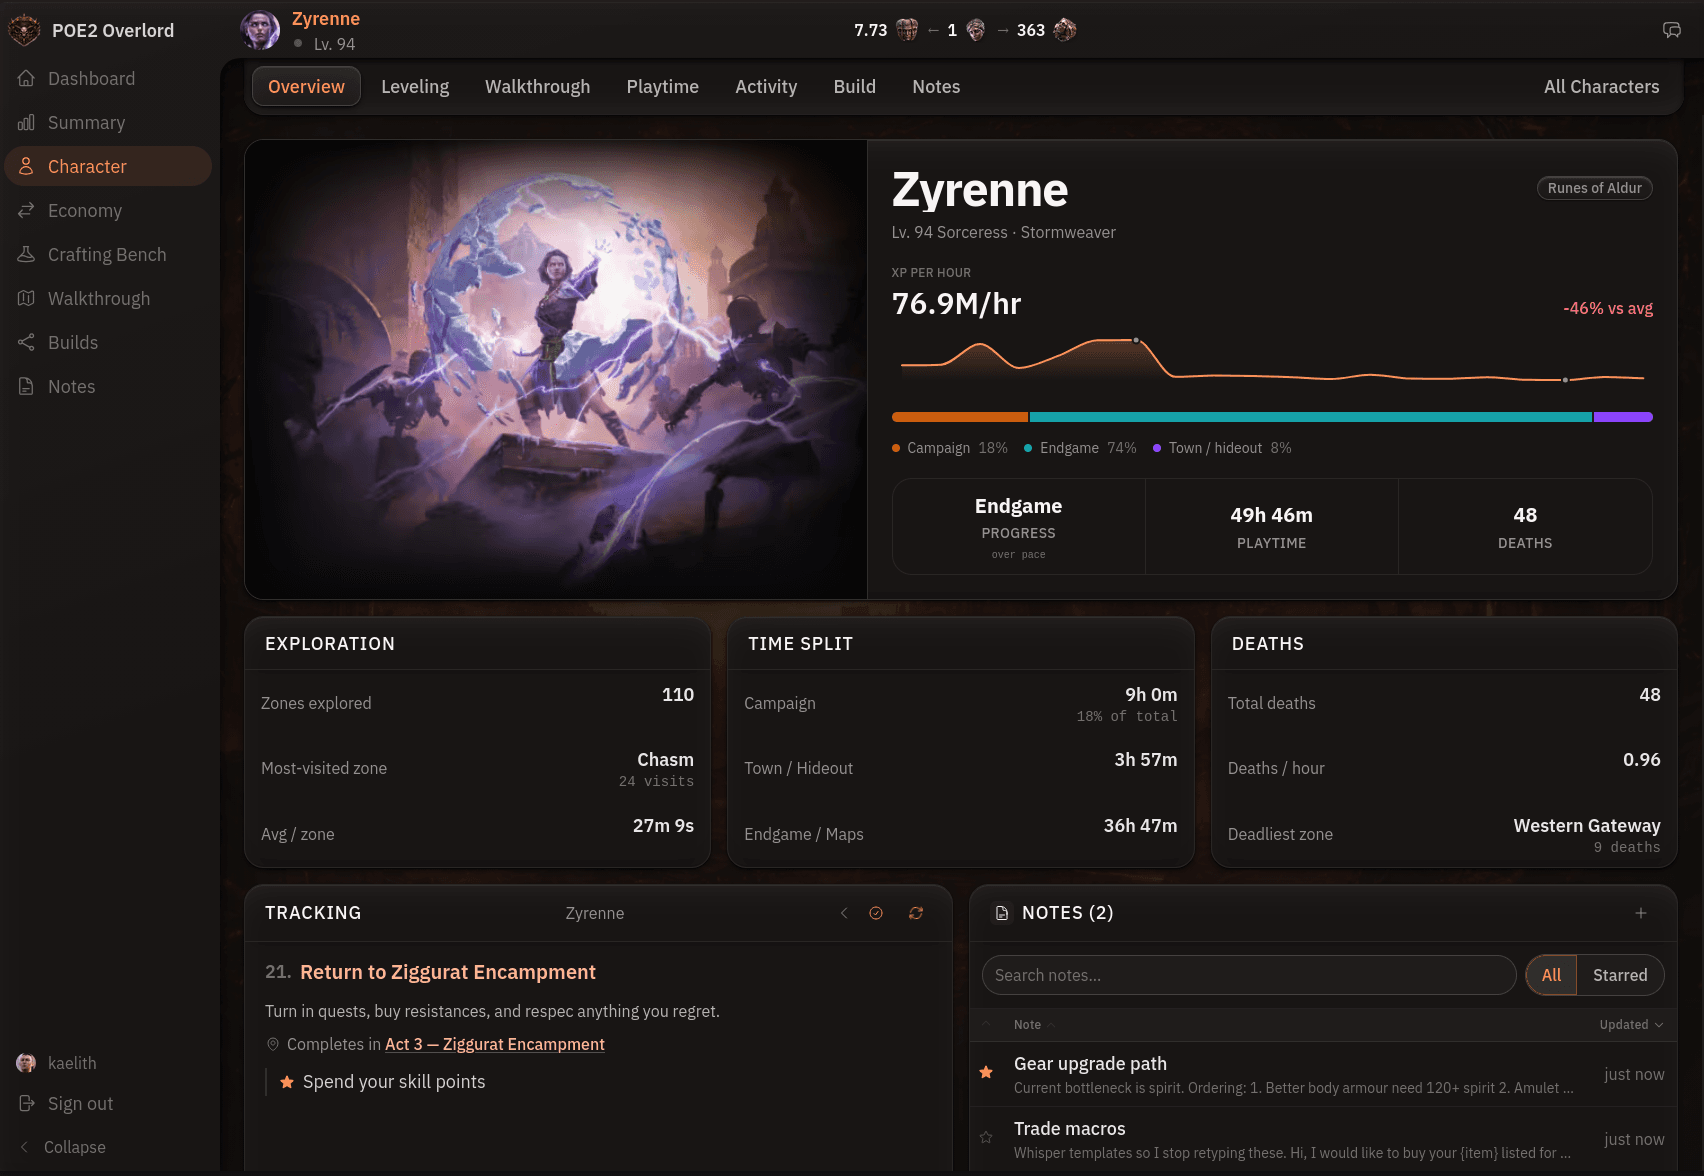Unstar the Gear upgrade path note
This screenshot has height=1176, width=1704.
pyautogui.click(x=986, y=1072)
